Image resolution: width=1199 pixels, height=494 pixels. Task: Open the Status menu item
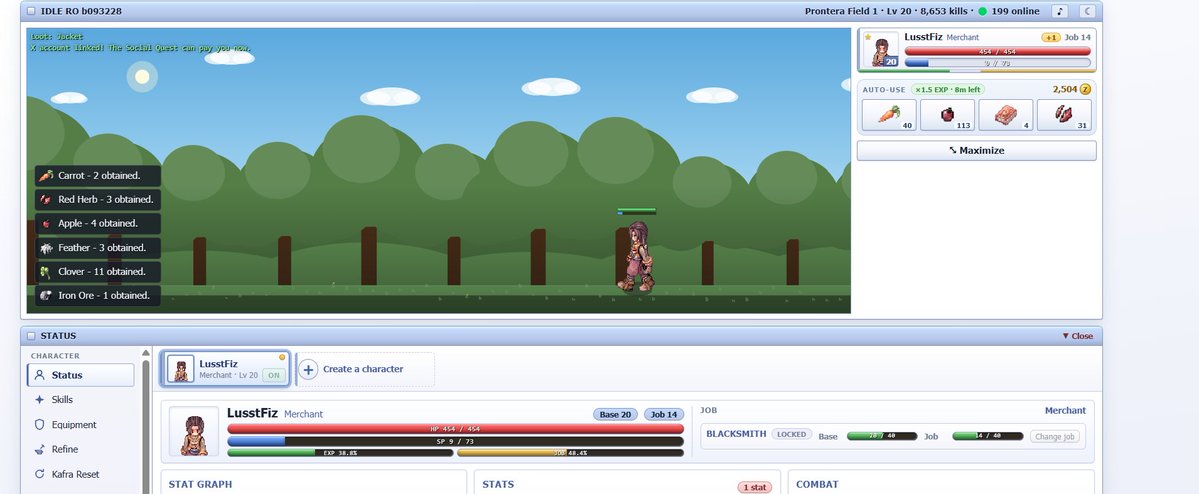coord(80,375)
